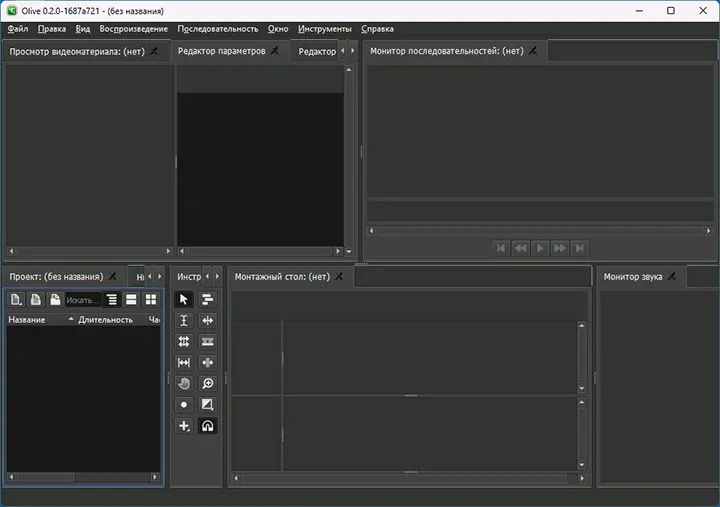Open the Последовательность menu
The image size is (720, 507).
[218, 29]
